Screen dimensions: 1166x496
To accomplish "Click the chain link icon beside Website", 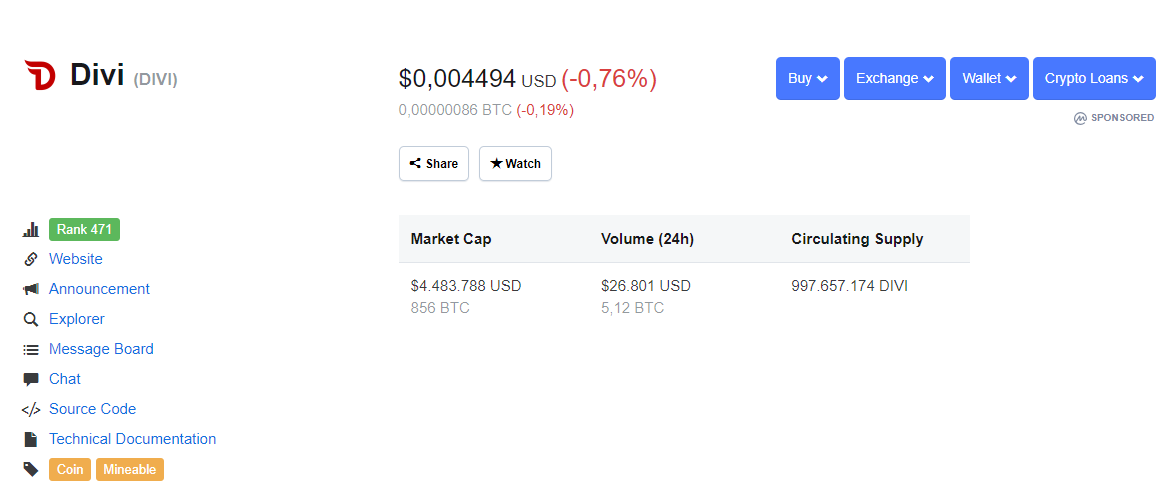I will [30, 260].
